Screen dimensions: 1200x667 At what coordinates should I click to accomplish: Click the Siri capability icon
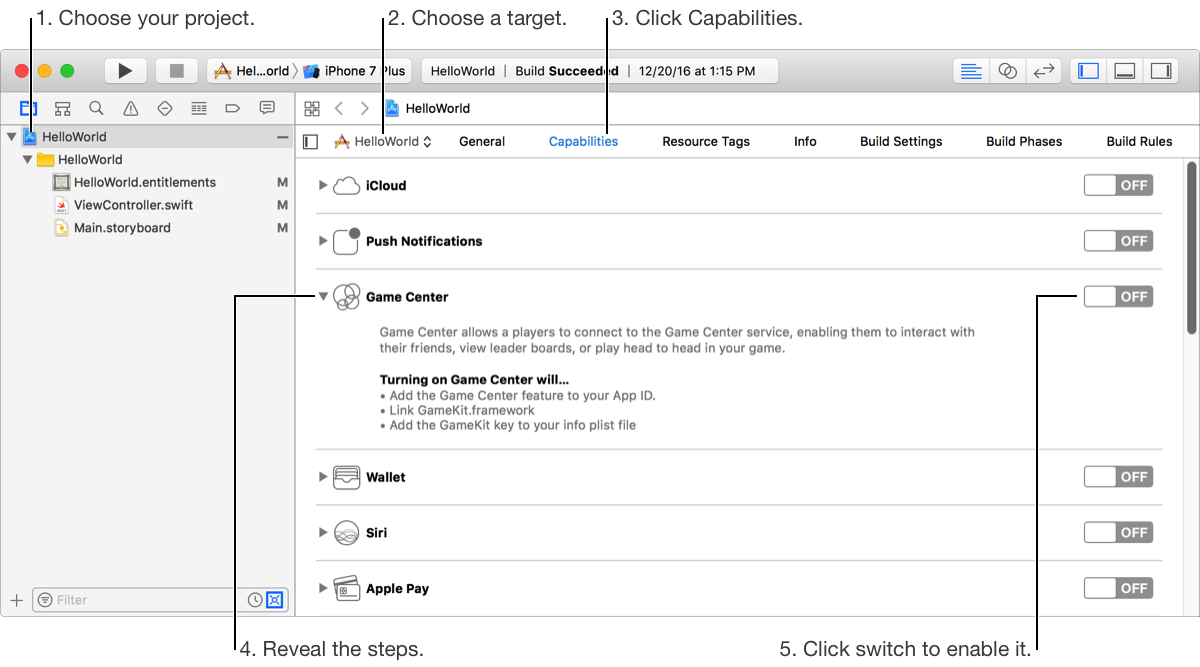346,533
